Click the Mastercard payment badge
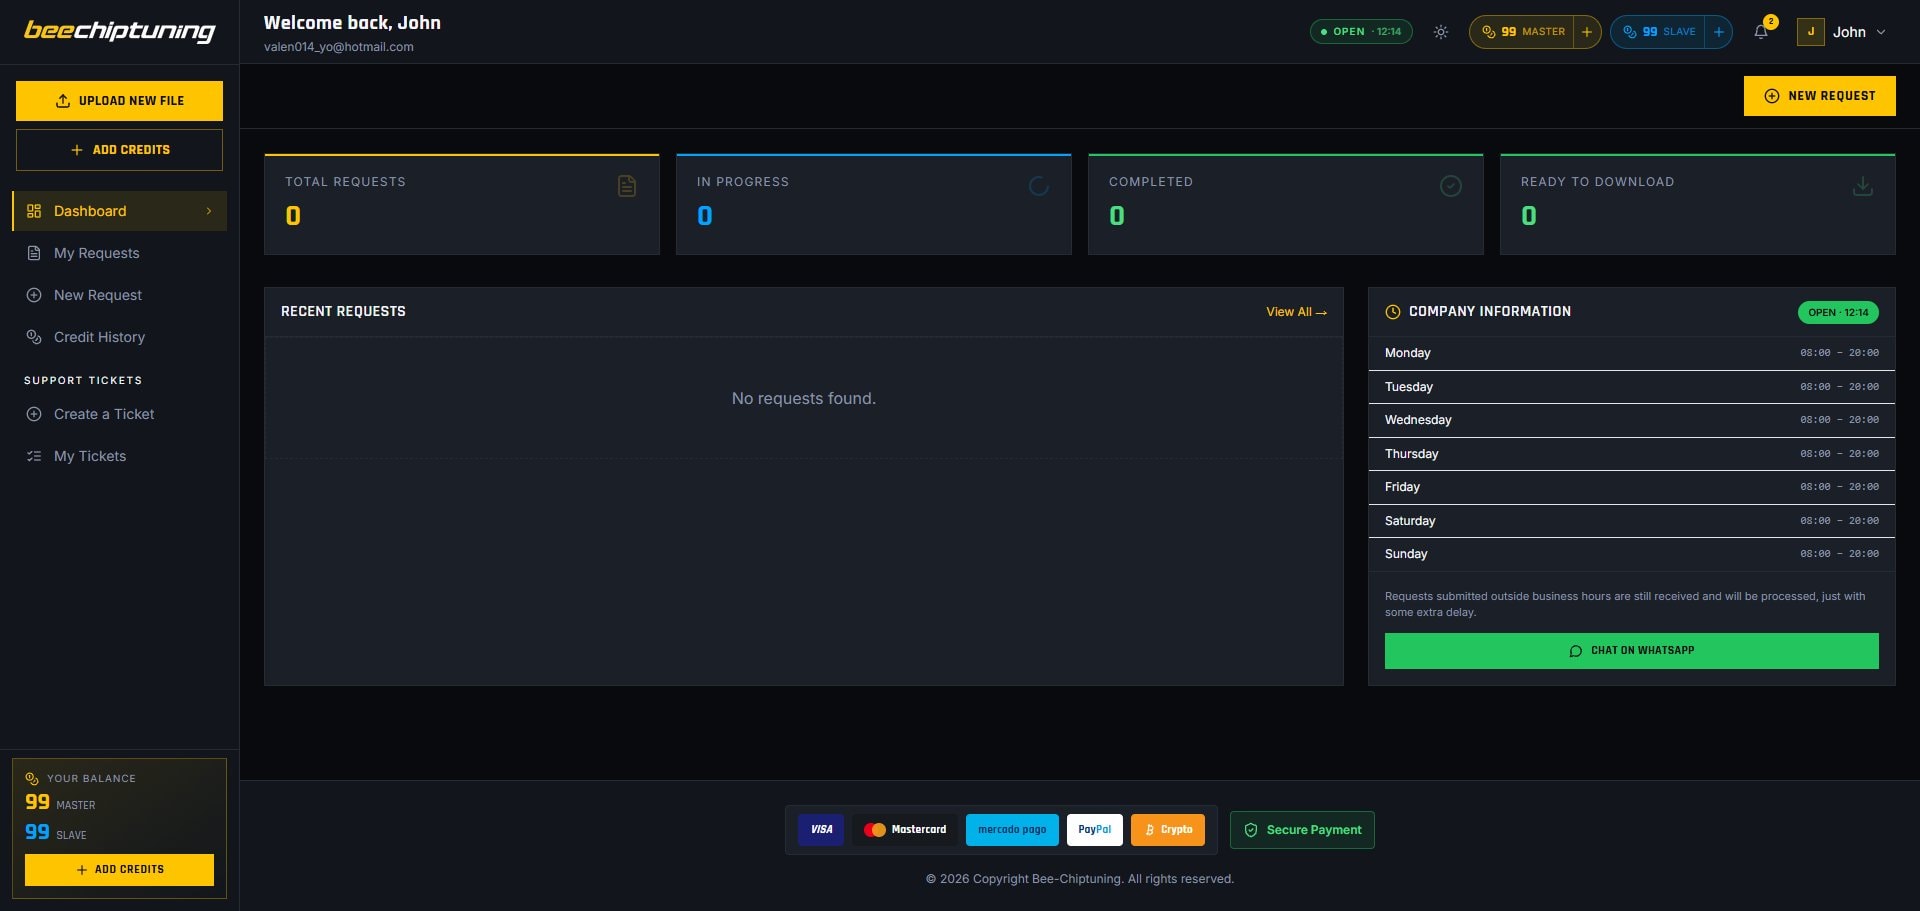The image size is (1920, 911). tap(905, 830)
